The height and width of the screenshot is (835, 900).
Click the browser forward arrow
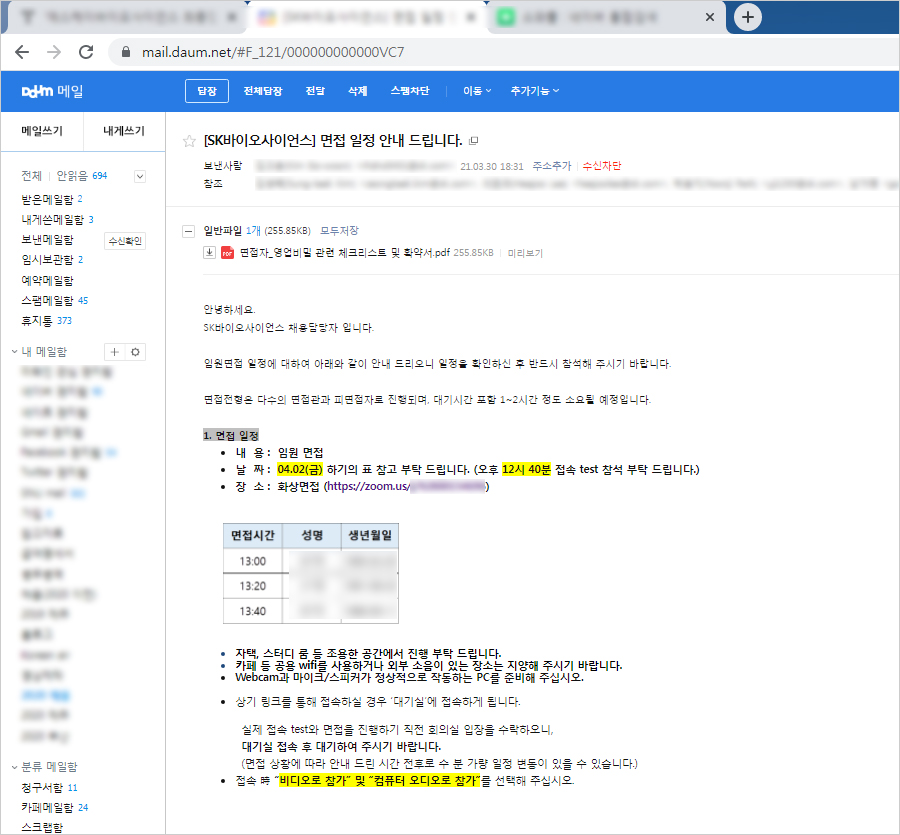[54, 52]
